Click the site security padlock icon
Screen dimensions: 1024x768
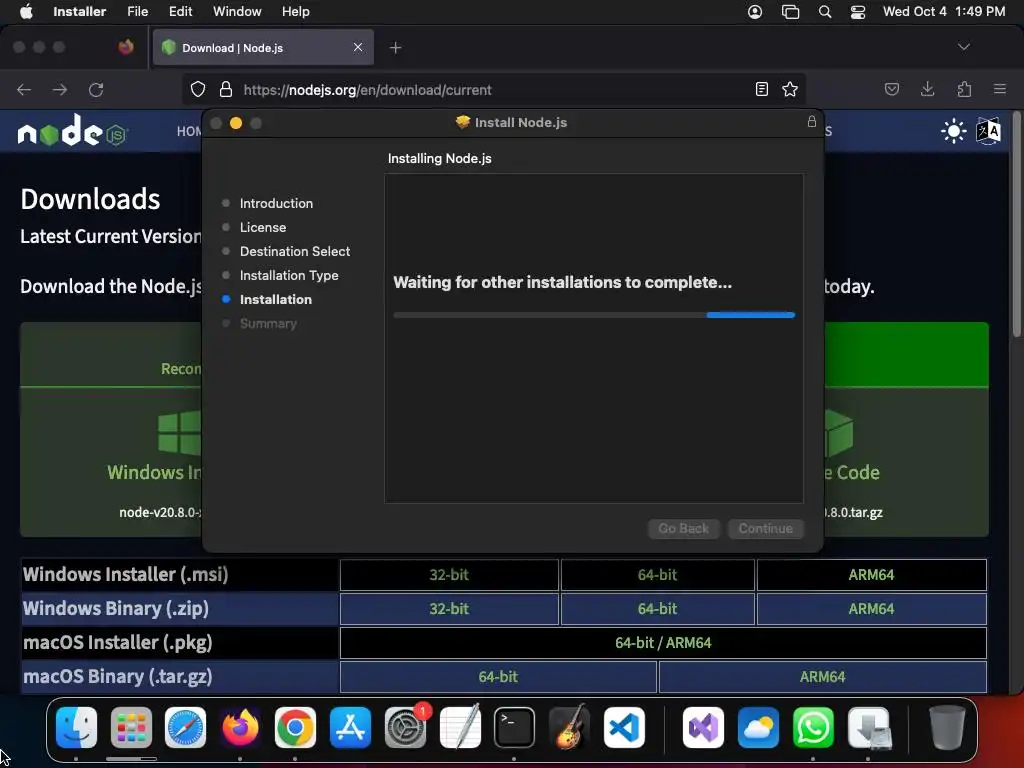225,89
